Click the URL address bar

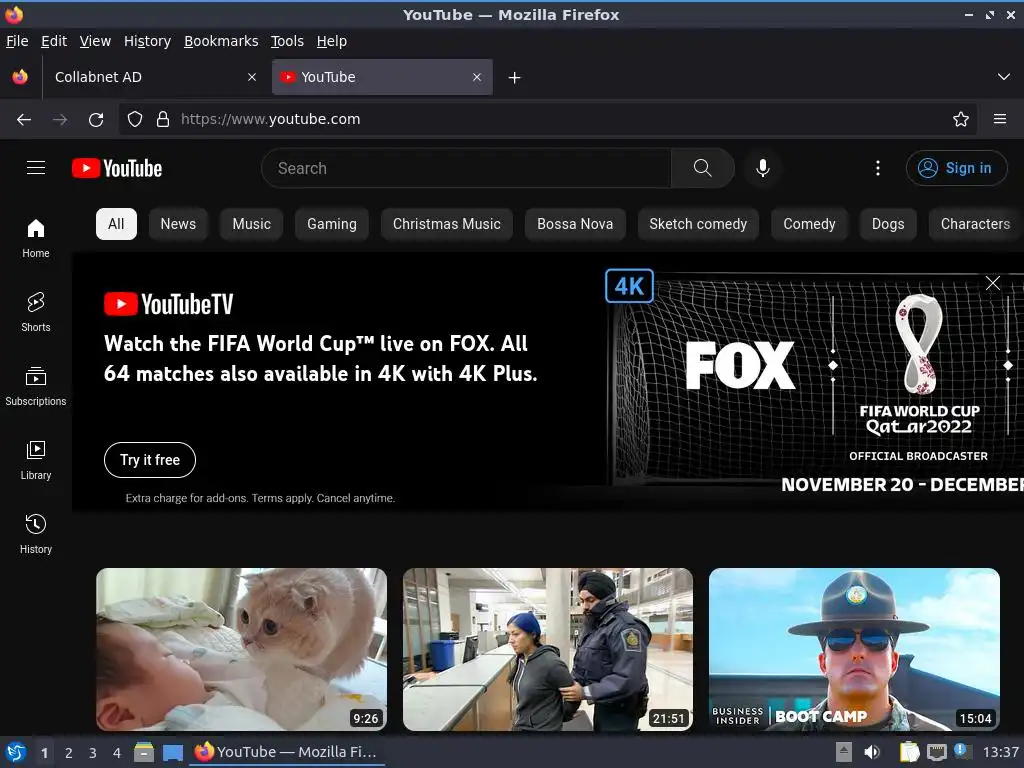click(547, 120)
